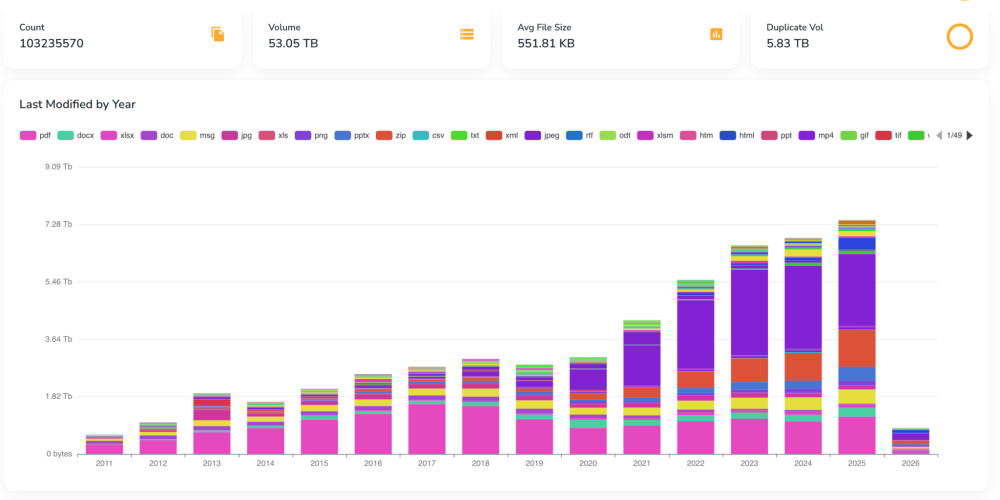The image size is (1000, 500).
Task: Hide mp4 series in legend
Action: pyautogui.click(x=817, y=135)
